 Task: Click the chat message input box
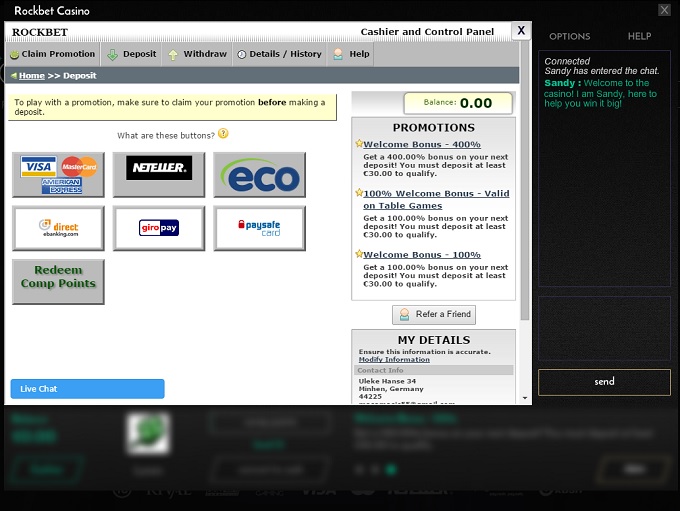tap(604, 328)
